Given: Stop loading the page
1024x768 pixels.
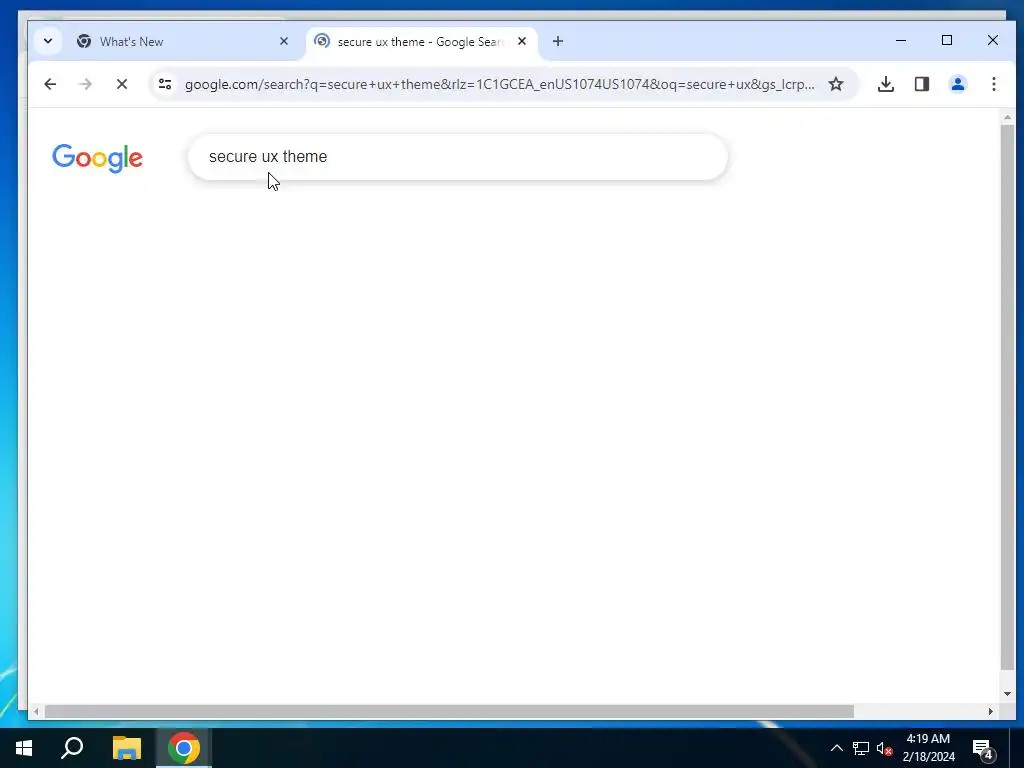Looking at the screenshot, I should (x=121, y=84).
